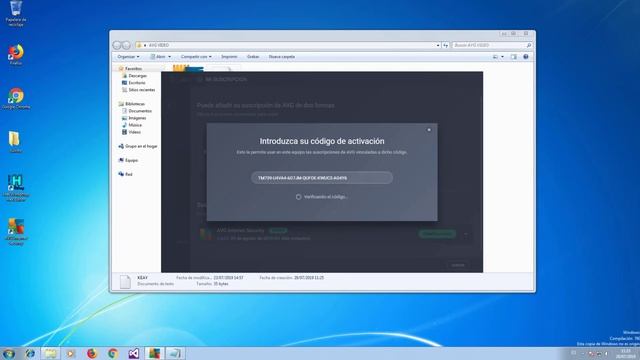Open the HxD editor desktop shortcut

pyautogui.click(x=16, y=187)
